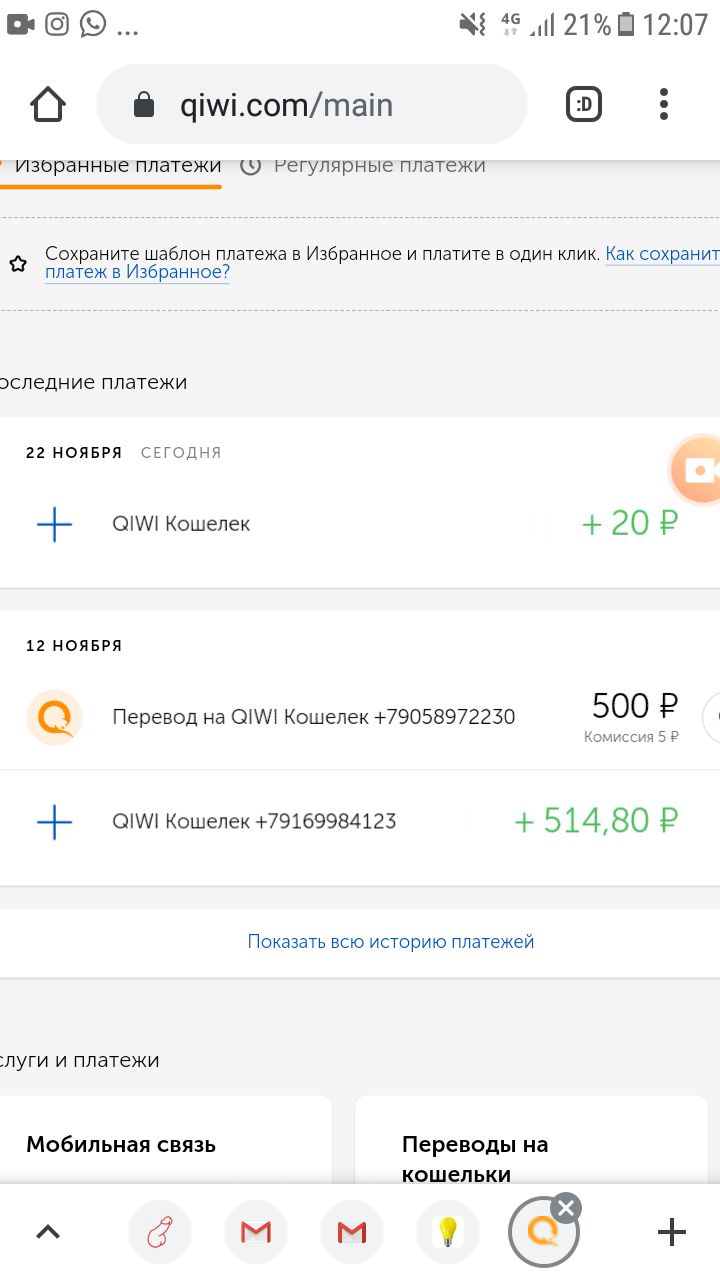
Task: Click the +20 ₽ amount
Action: [x=630, y=523]
